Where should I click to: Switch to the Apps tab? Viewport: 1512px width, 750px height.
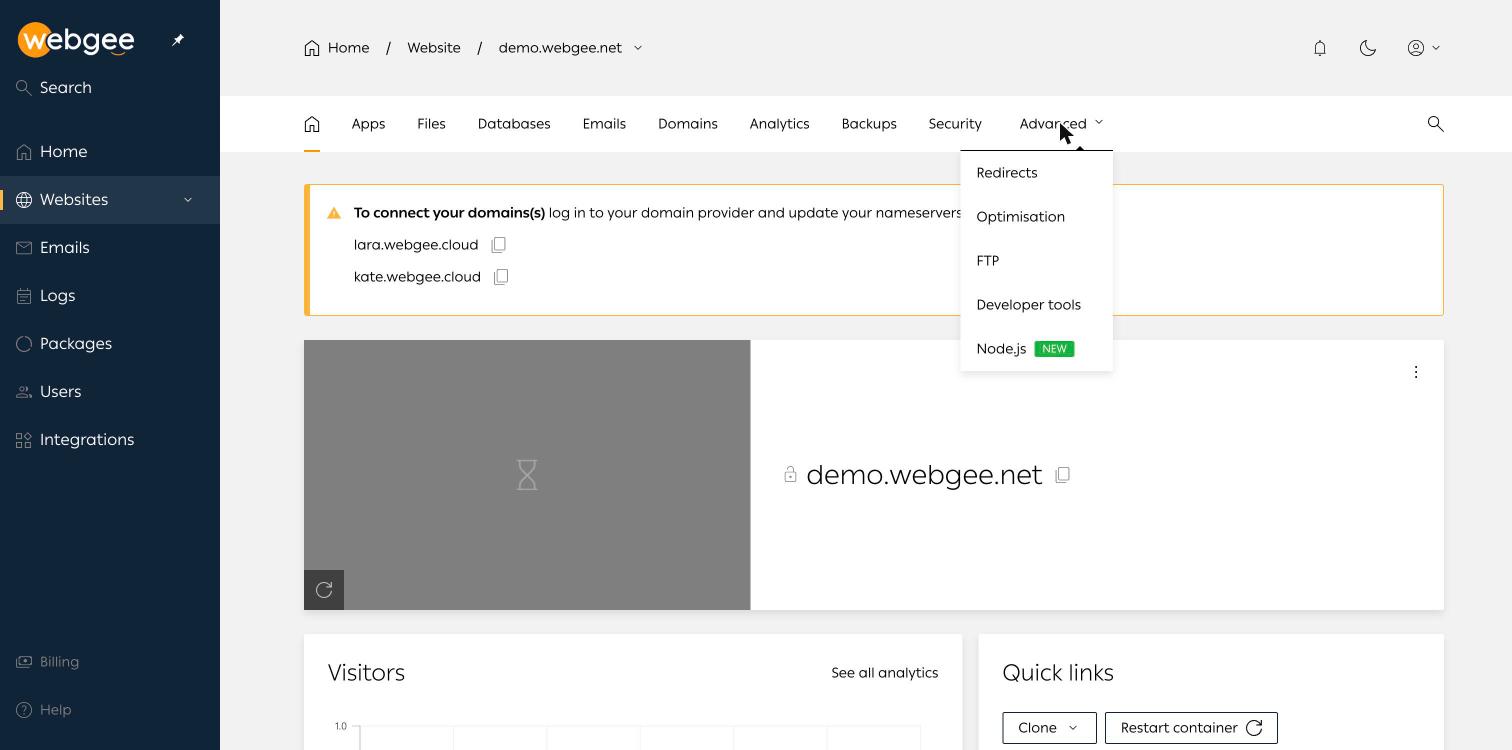(x=368, y=124)
